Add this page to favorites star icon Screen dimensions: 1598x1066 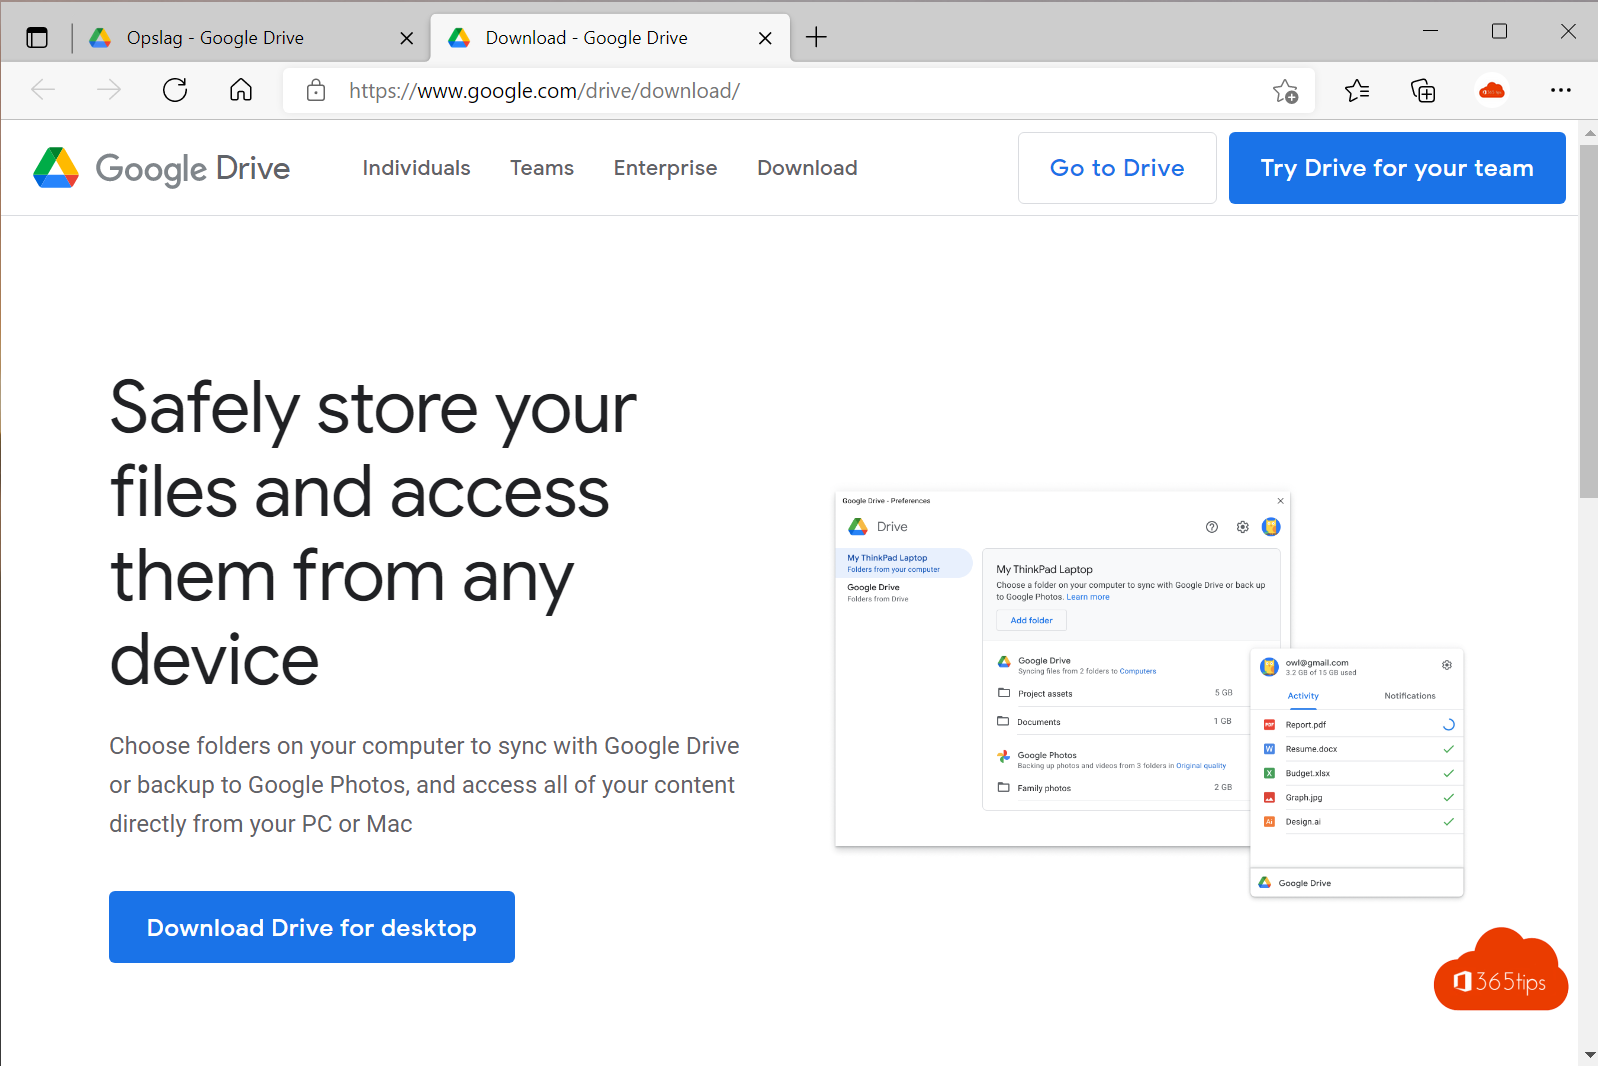click(x=1285, y=91)
